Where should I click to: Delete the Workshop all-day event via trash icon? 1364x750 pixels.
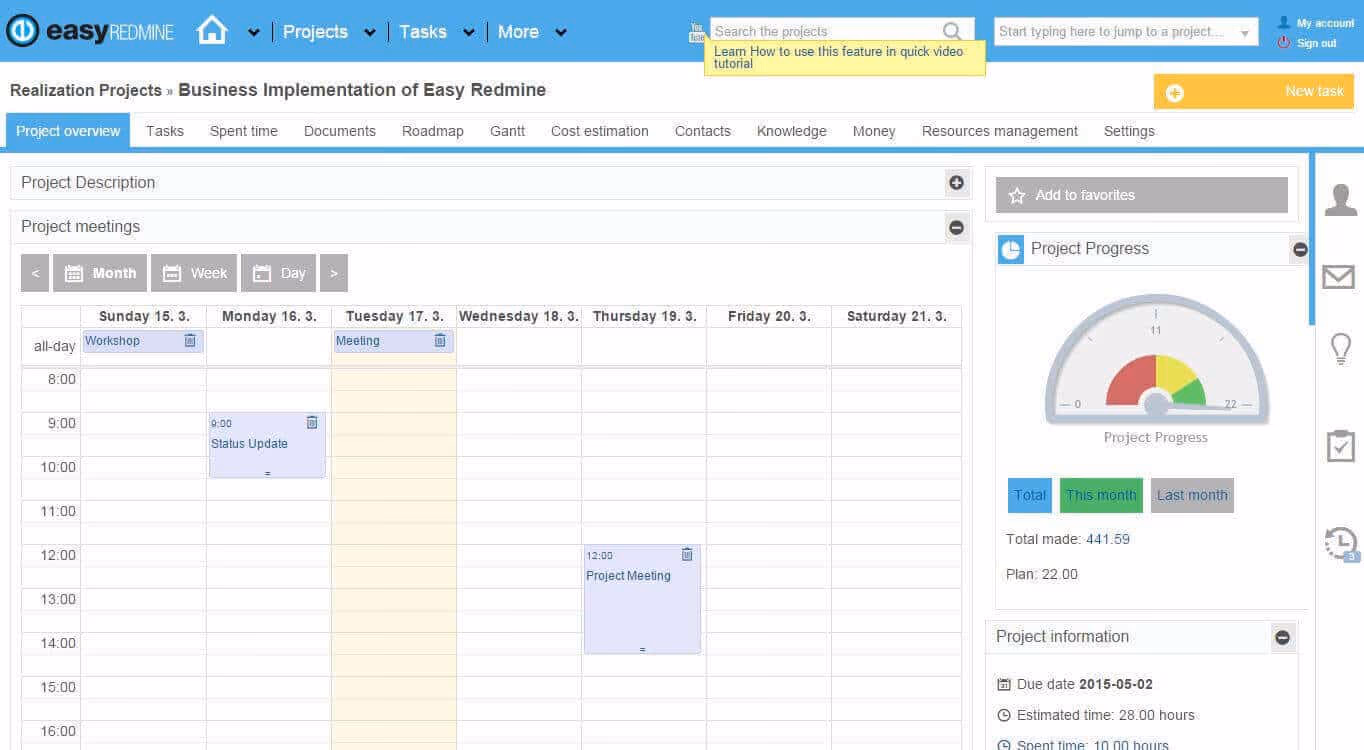189,341
